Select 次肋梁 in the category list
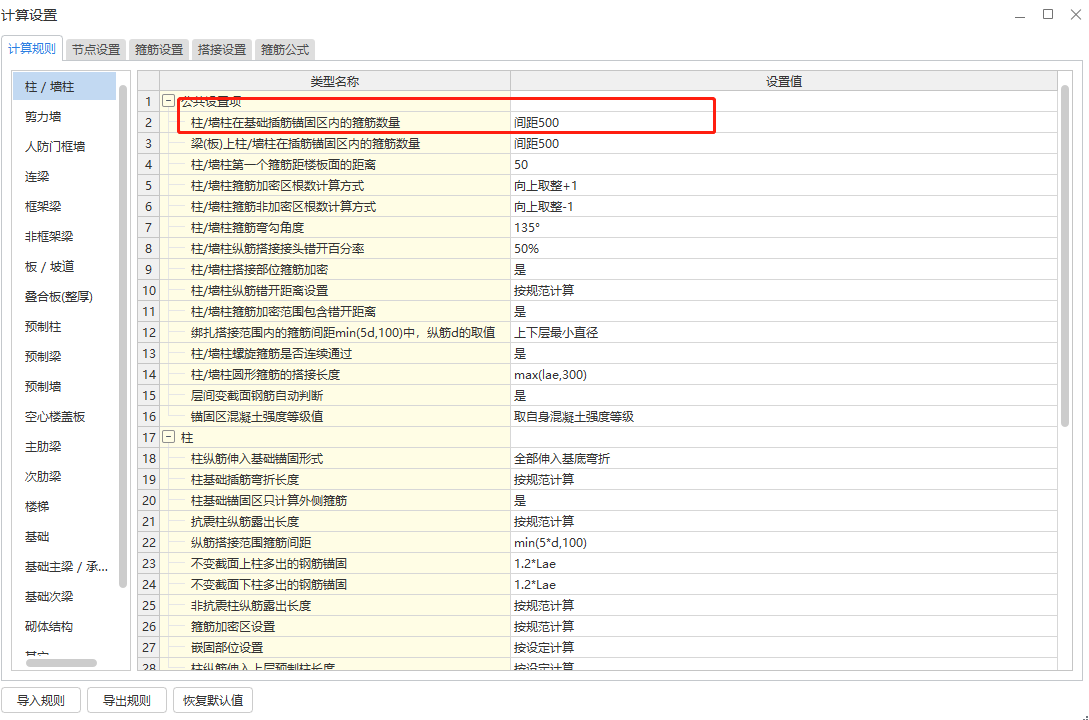 (x=65, y=476)
